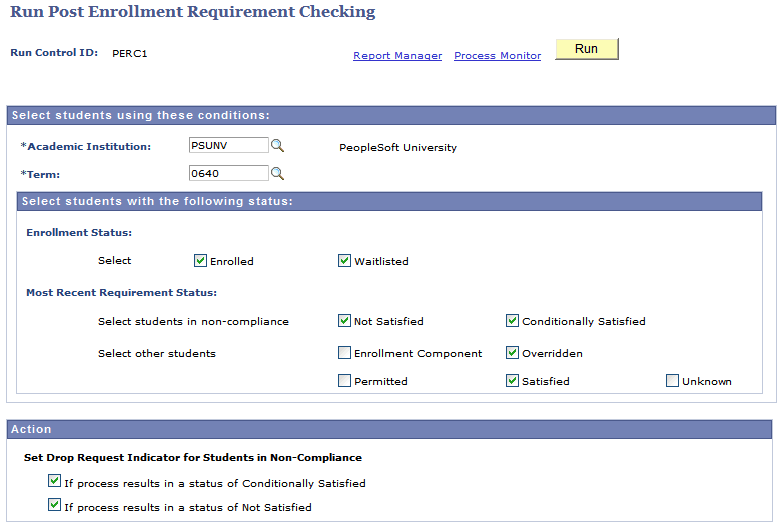Toggle the Conditionally Satisfied status checkbox

coord(512,320)
